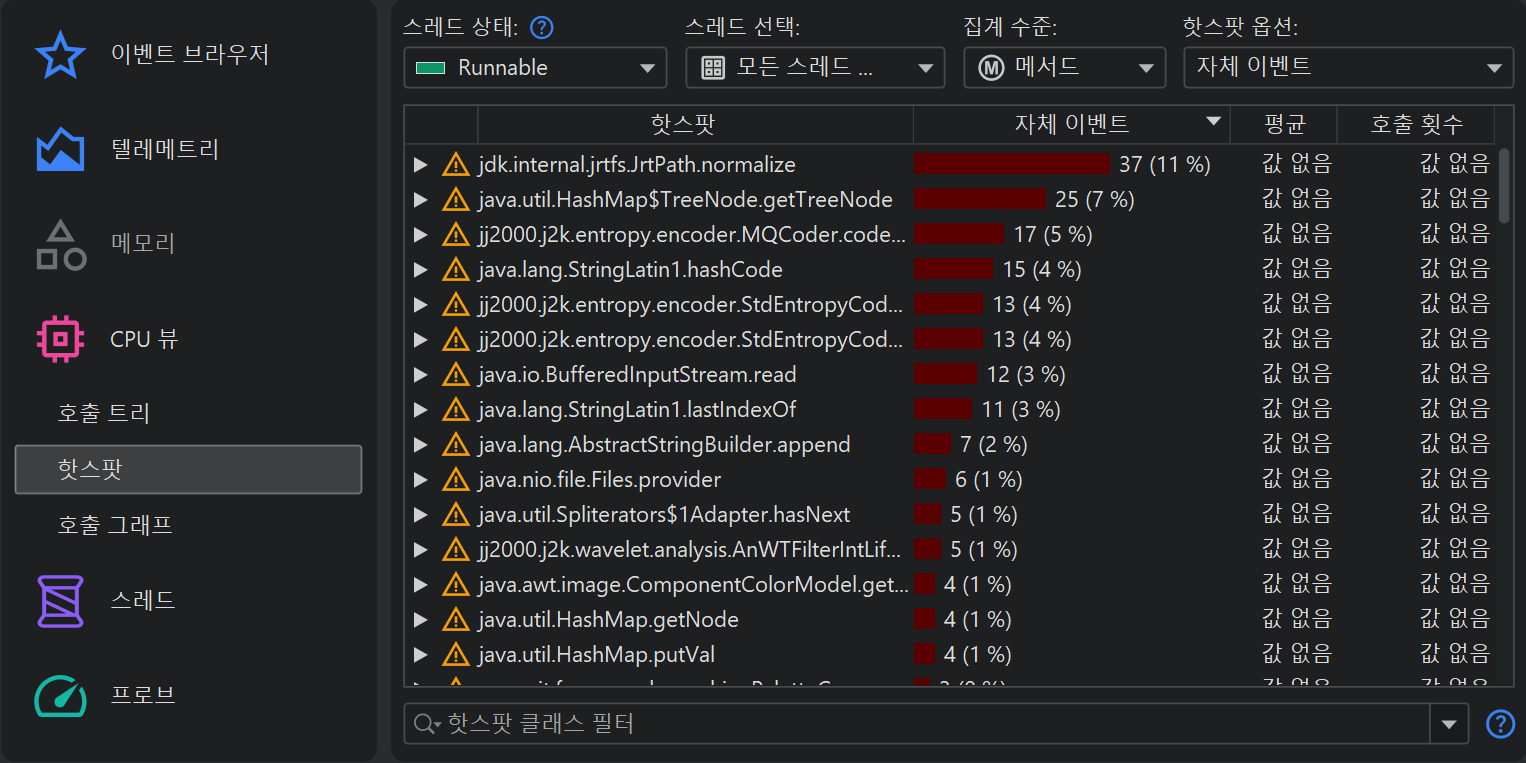Click the 텔레메트리 chart icon
The image size is (1526, 763).
(60, 150)
